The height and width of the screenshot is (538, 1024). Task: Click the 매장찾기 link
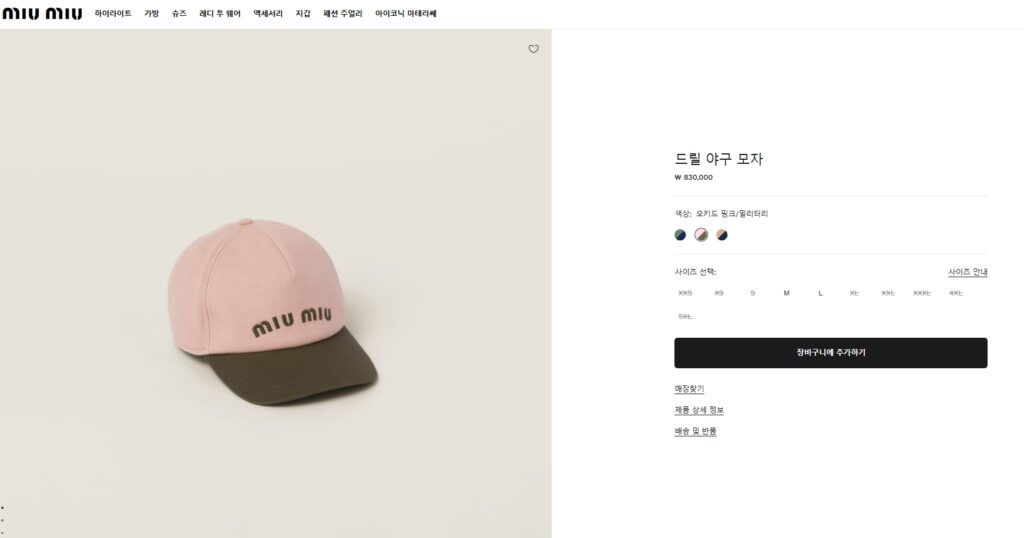tap(689, 389)
